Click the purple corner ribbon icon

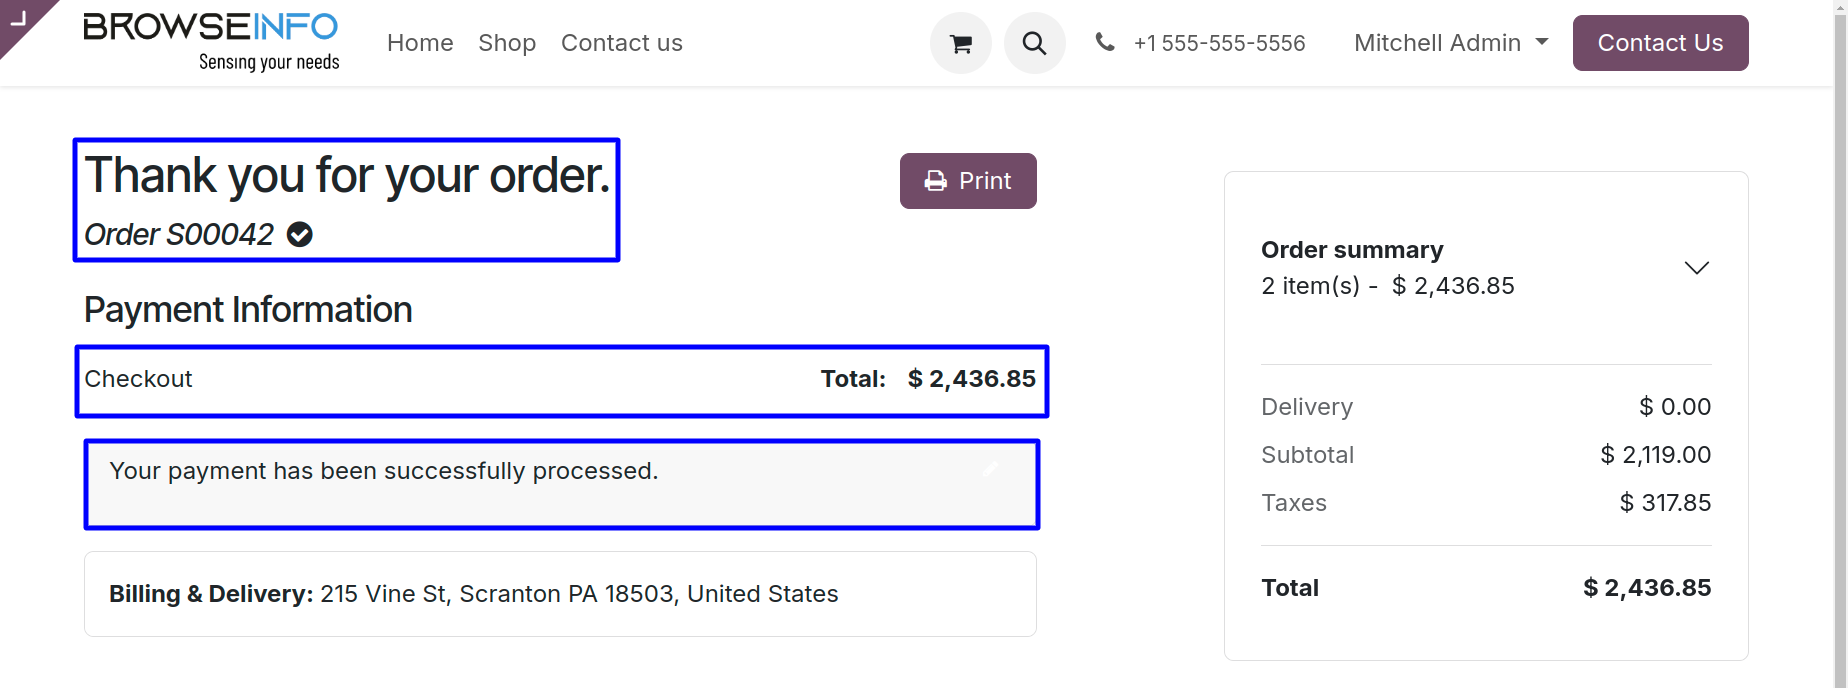pos(22,22)
